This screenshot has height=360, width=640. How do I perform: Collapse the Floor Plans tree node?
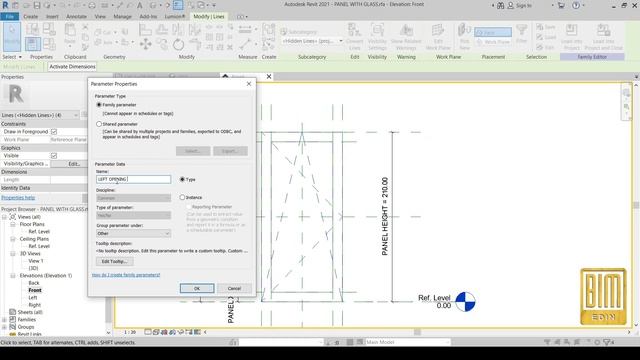click(13, 224)
